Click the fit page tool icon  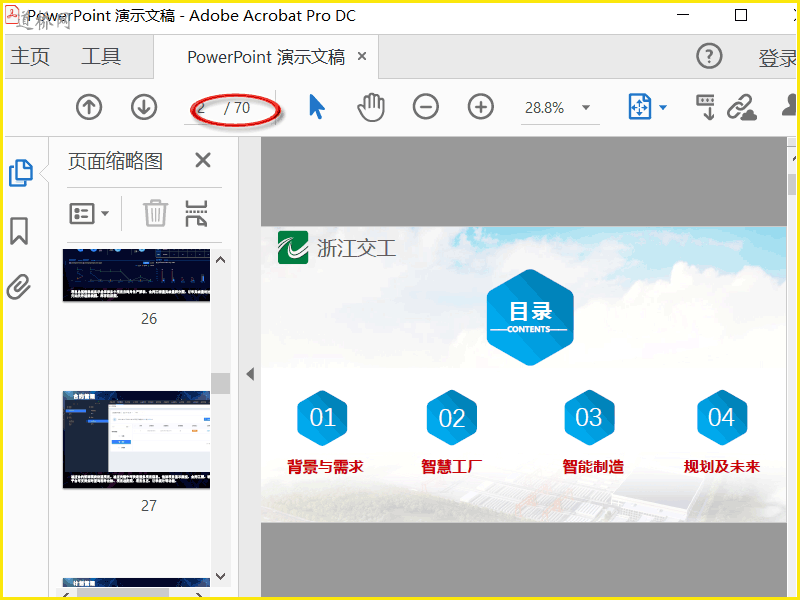(640, 107)
